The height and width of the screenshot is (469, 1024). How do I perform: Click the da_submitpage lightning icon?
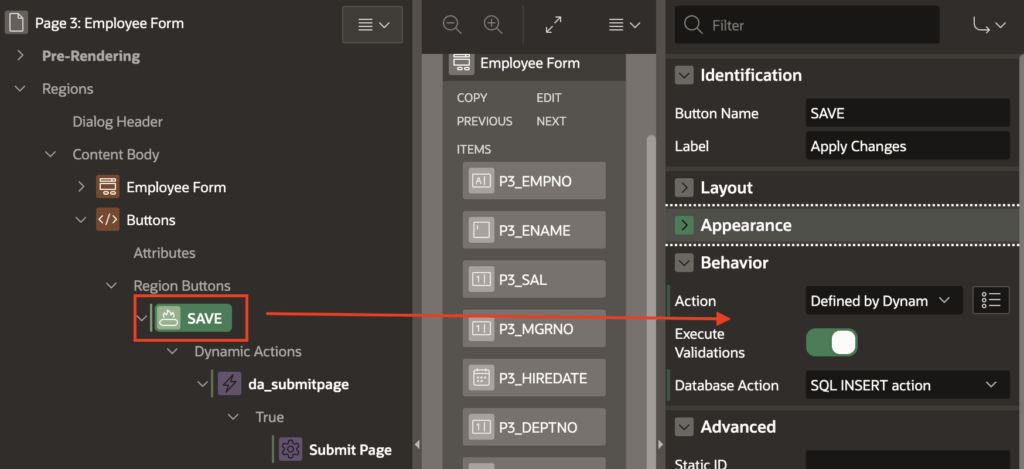tap(229, 384)
